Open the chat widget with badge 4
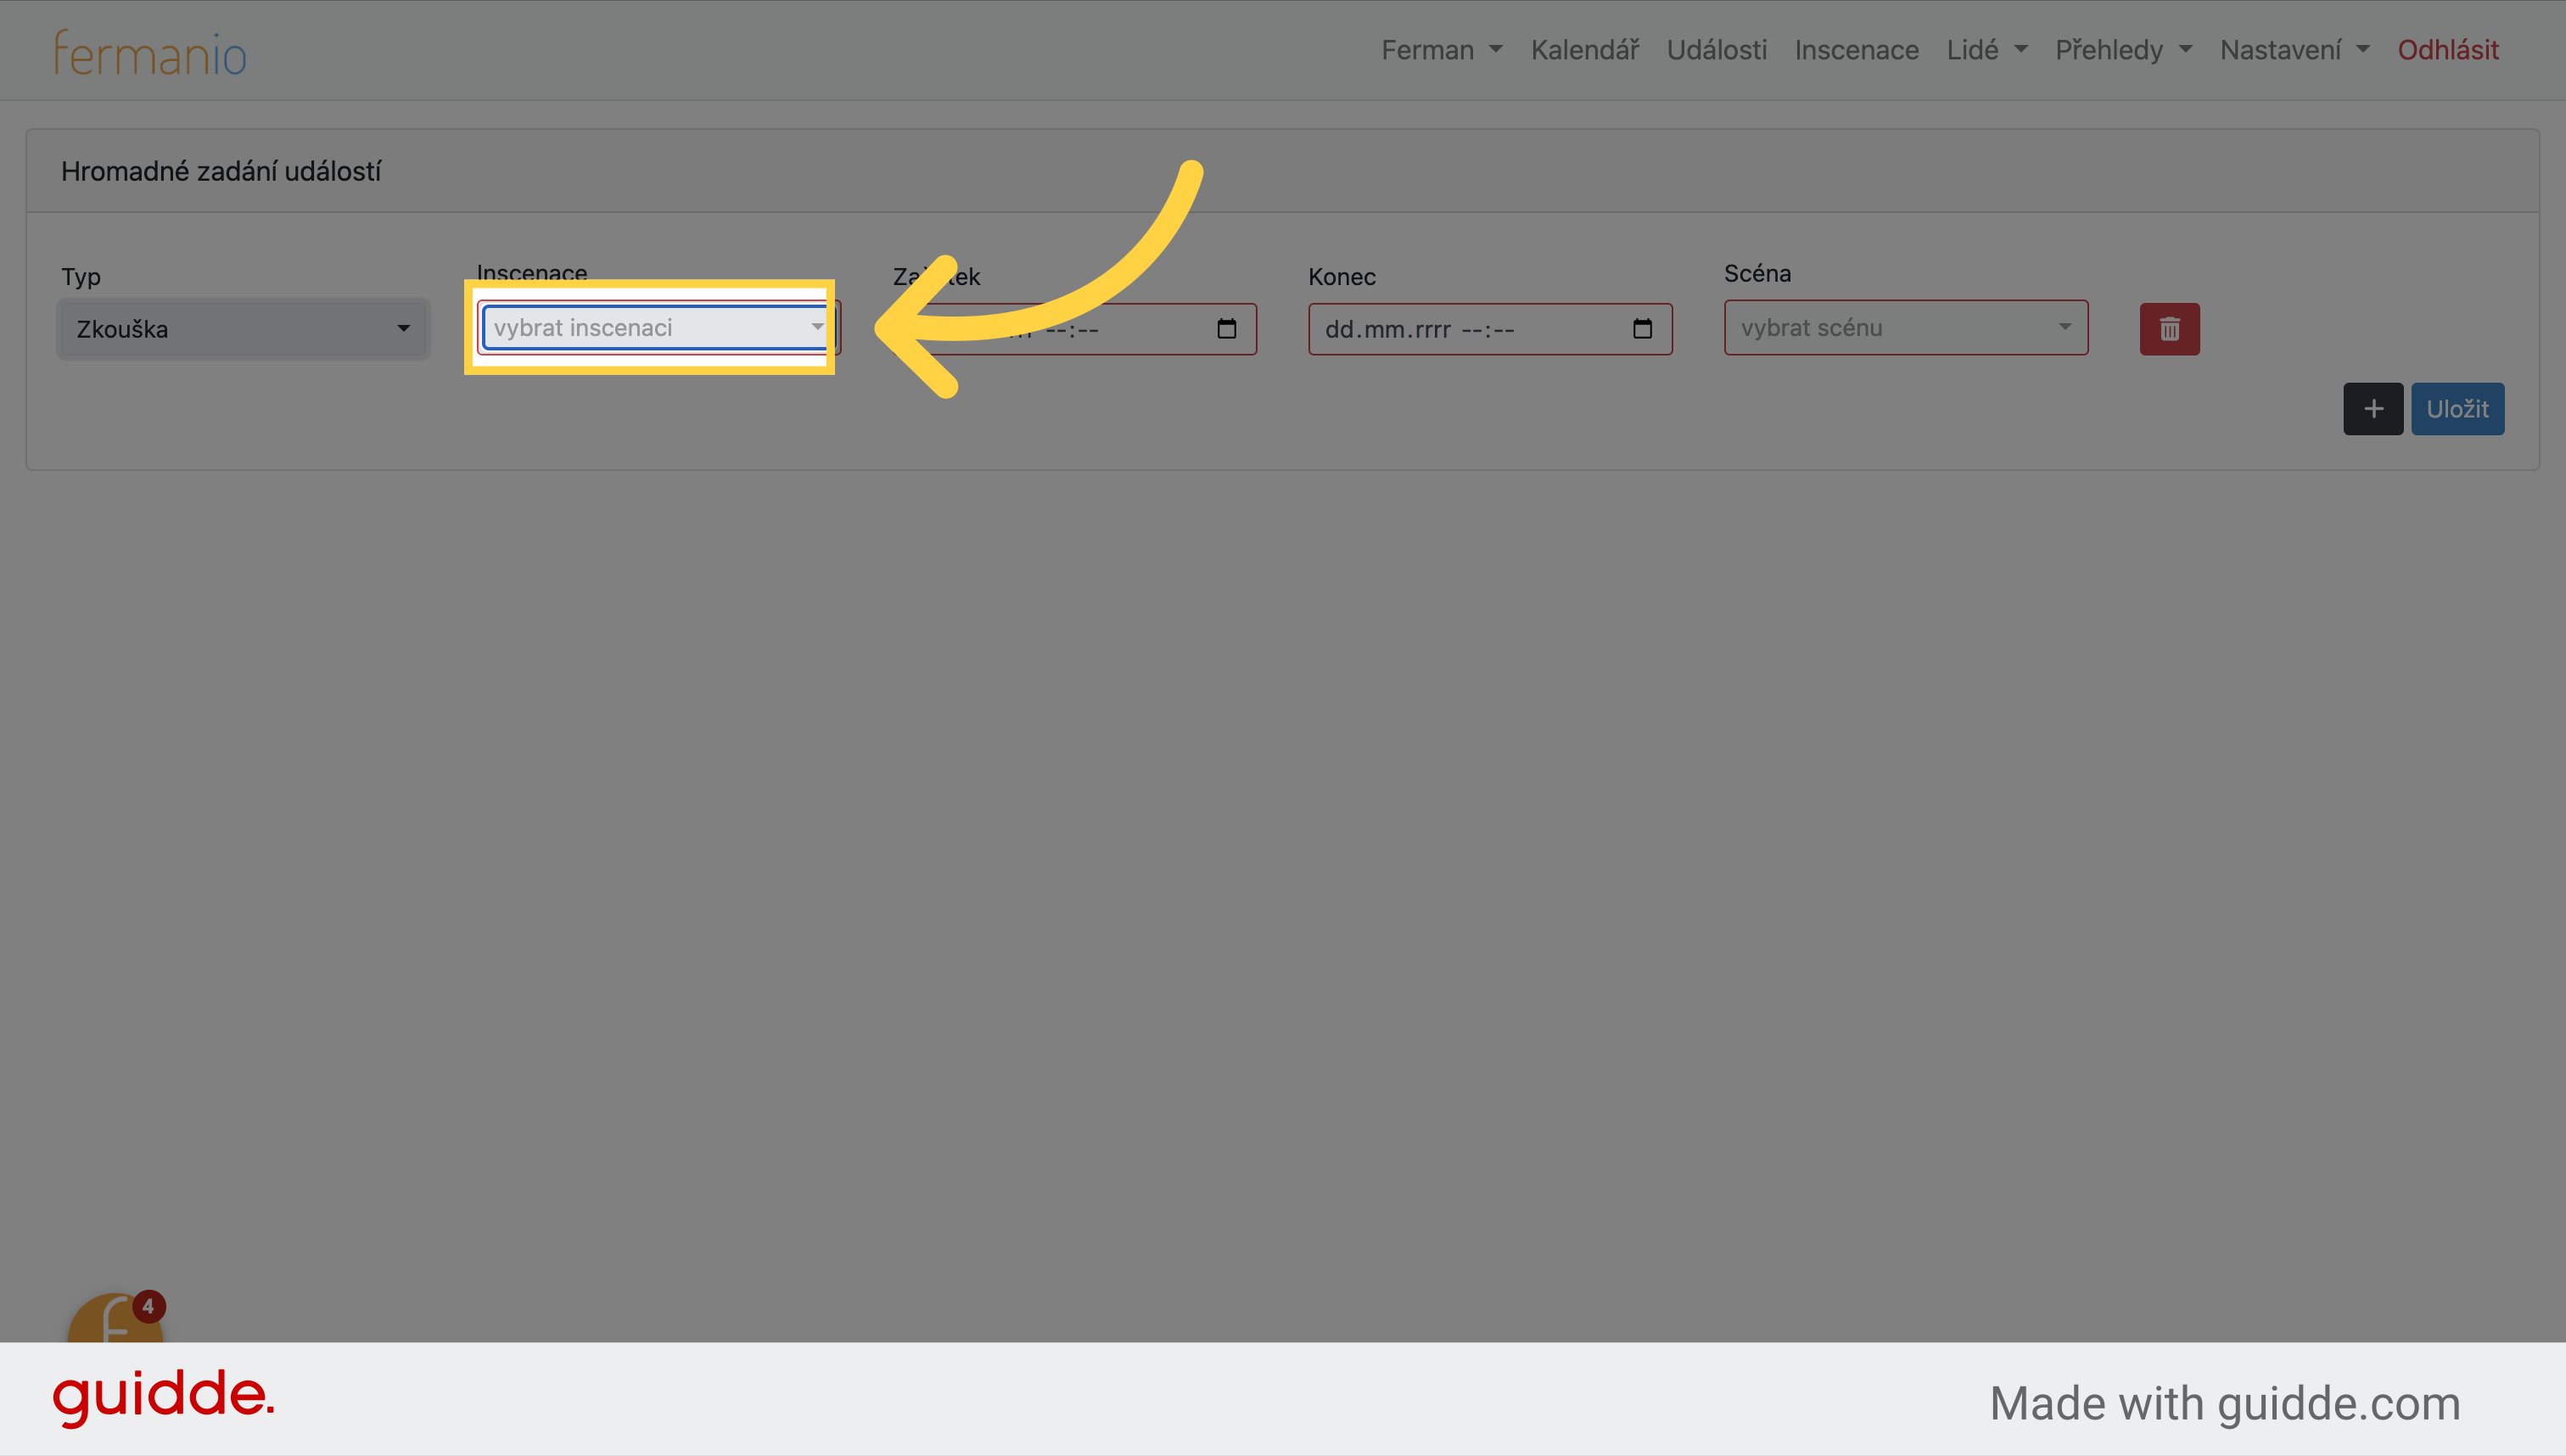 coord(116,1318)
